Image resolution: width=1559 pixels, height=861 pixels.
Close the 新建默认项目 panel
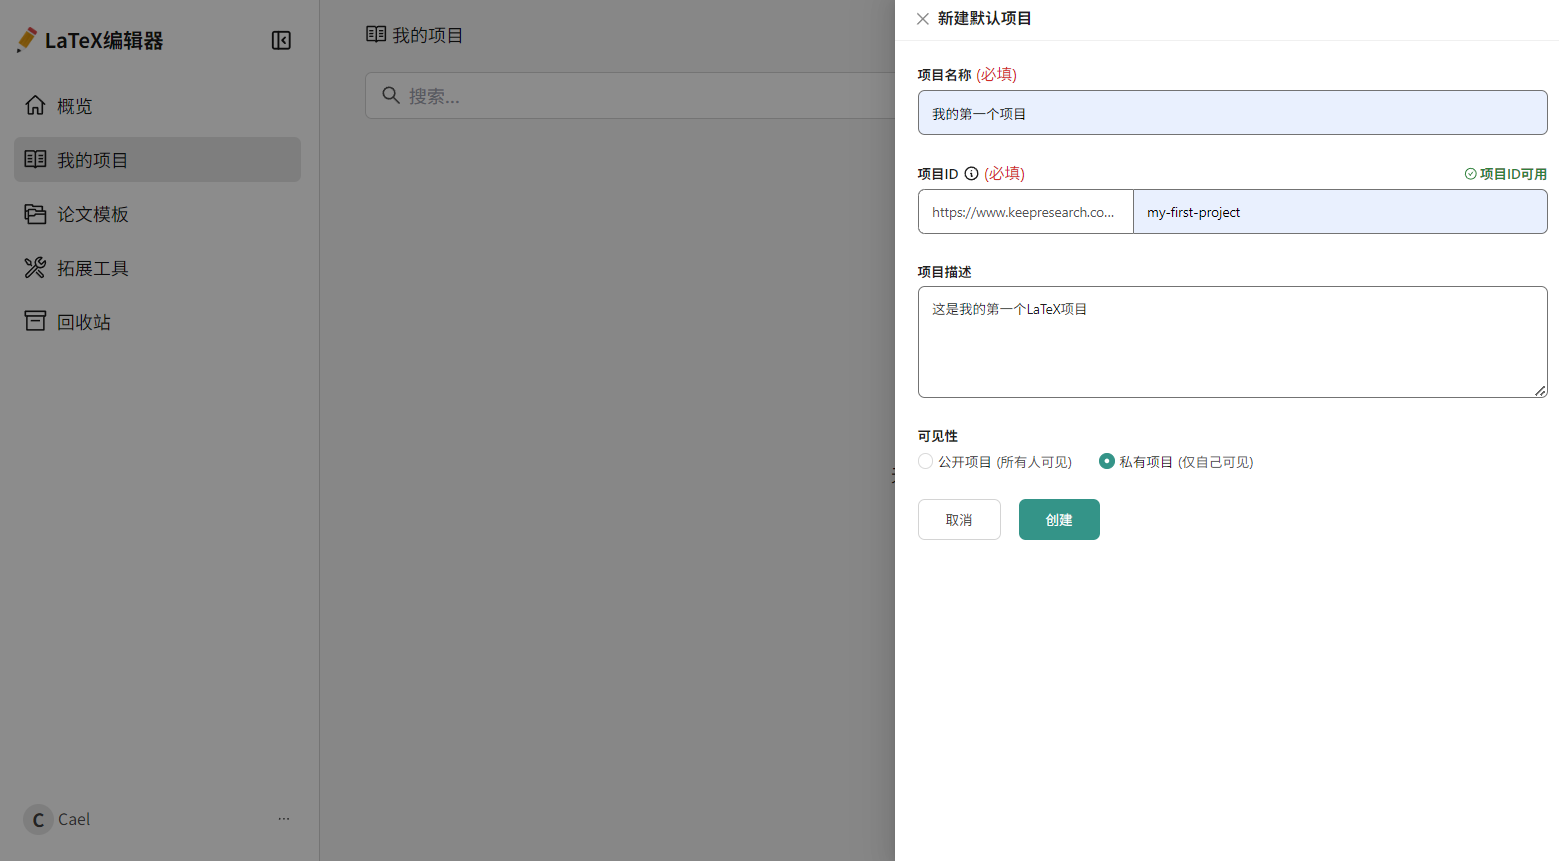[922, 18]
